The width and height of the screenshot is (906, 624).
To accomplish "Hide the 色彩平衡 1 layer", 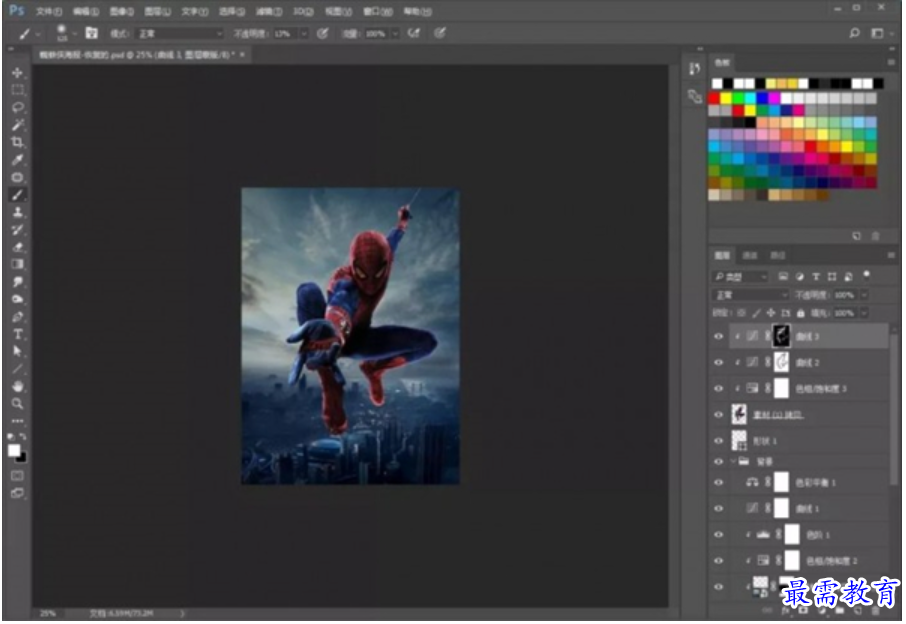I will point(718,482).
